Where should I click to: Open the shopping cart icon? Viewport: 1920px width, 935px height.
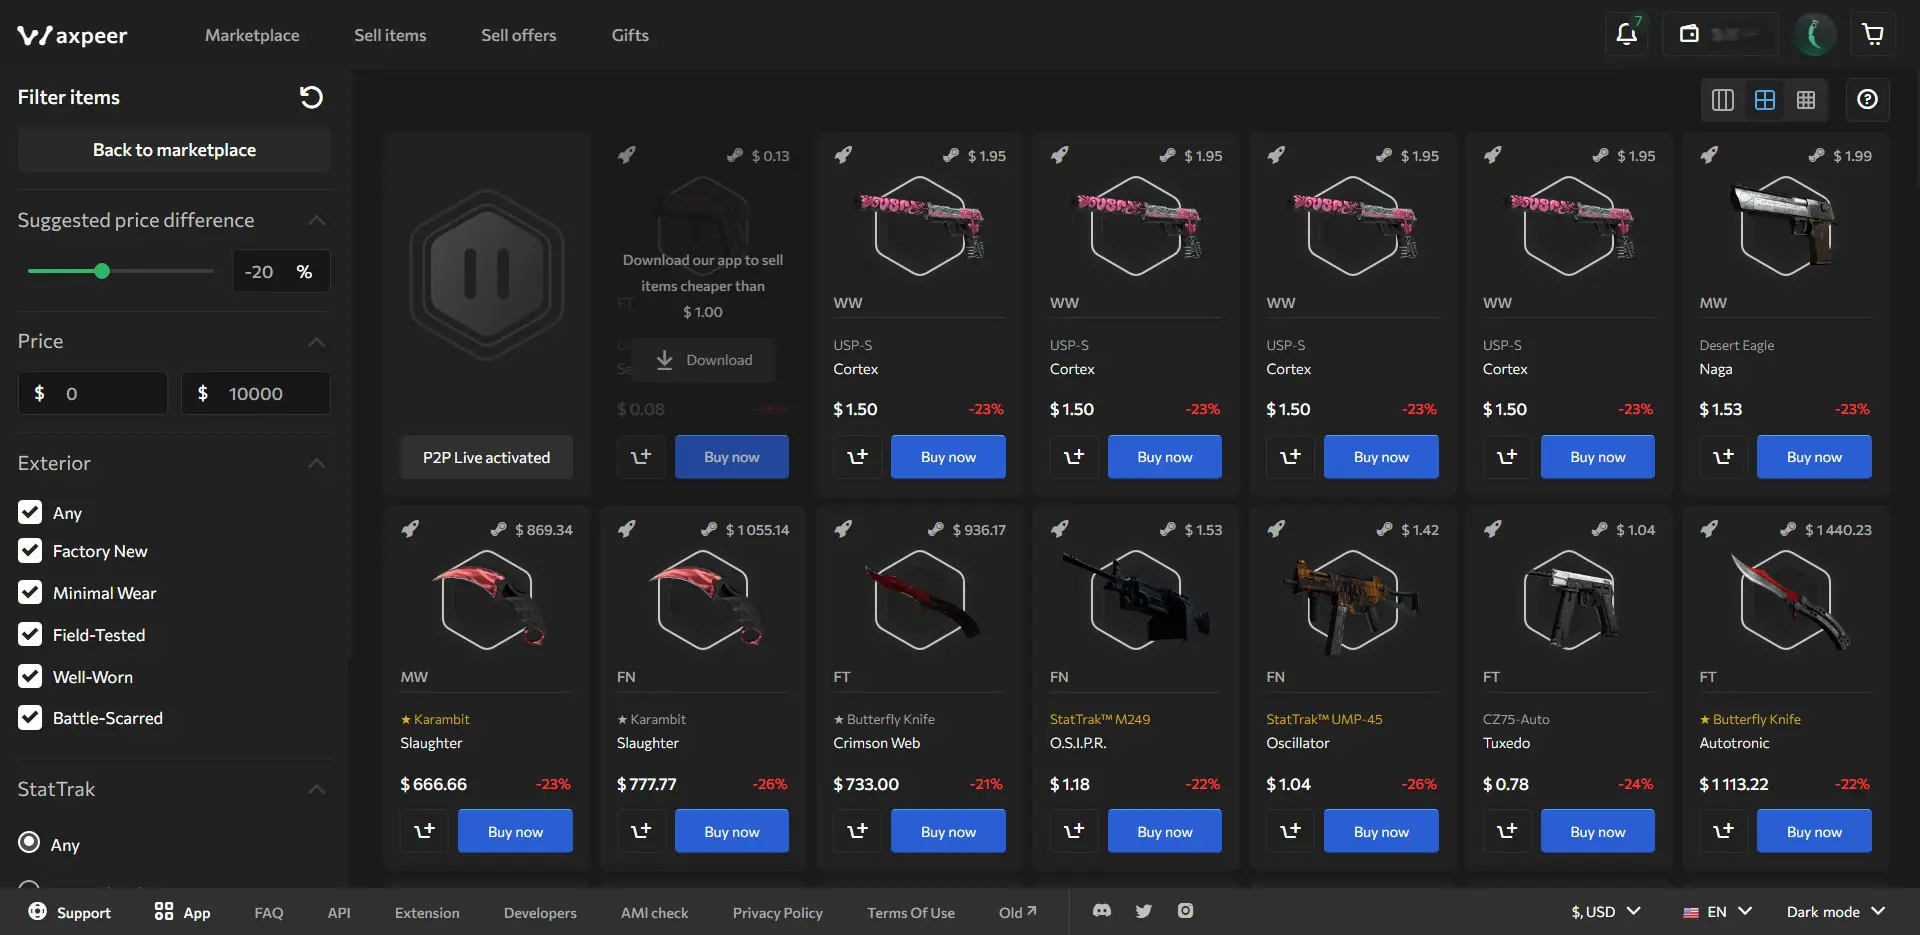pos(1873,34)
